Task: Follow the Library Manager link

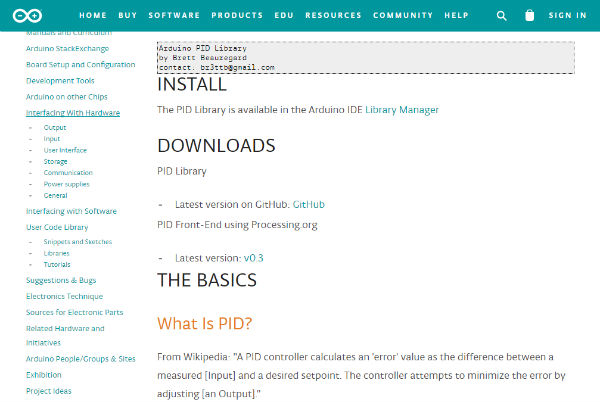Action: 401,110
